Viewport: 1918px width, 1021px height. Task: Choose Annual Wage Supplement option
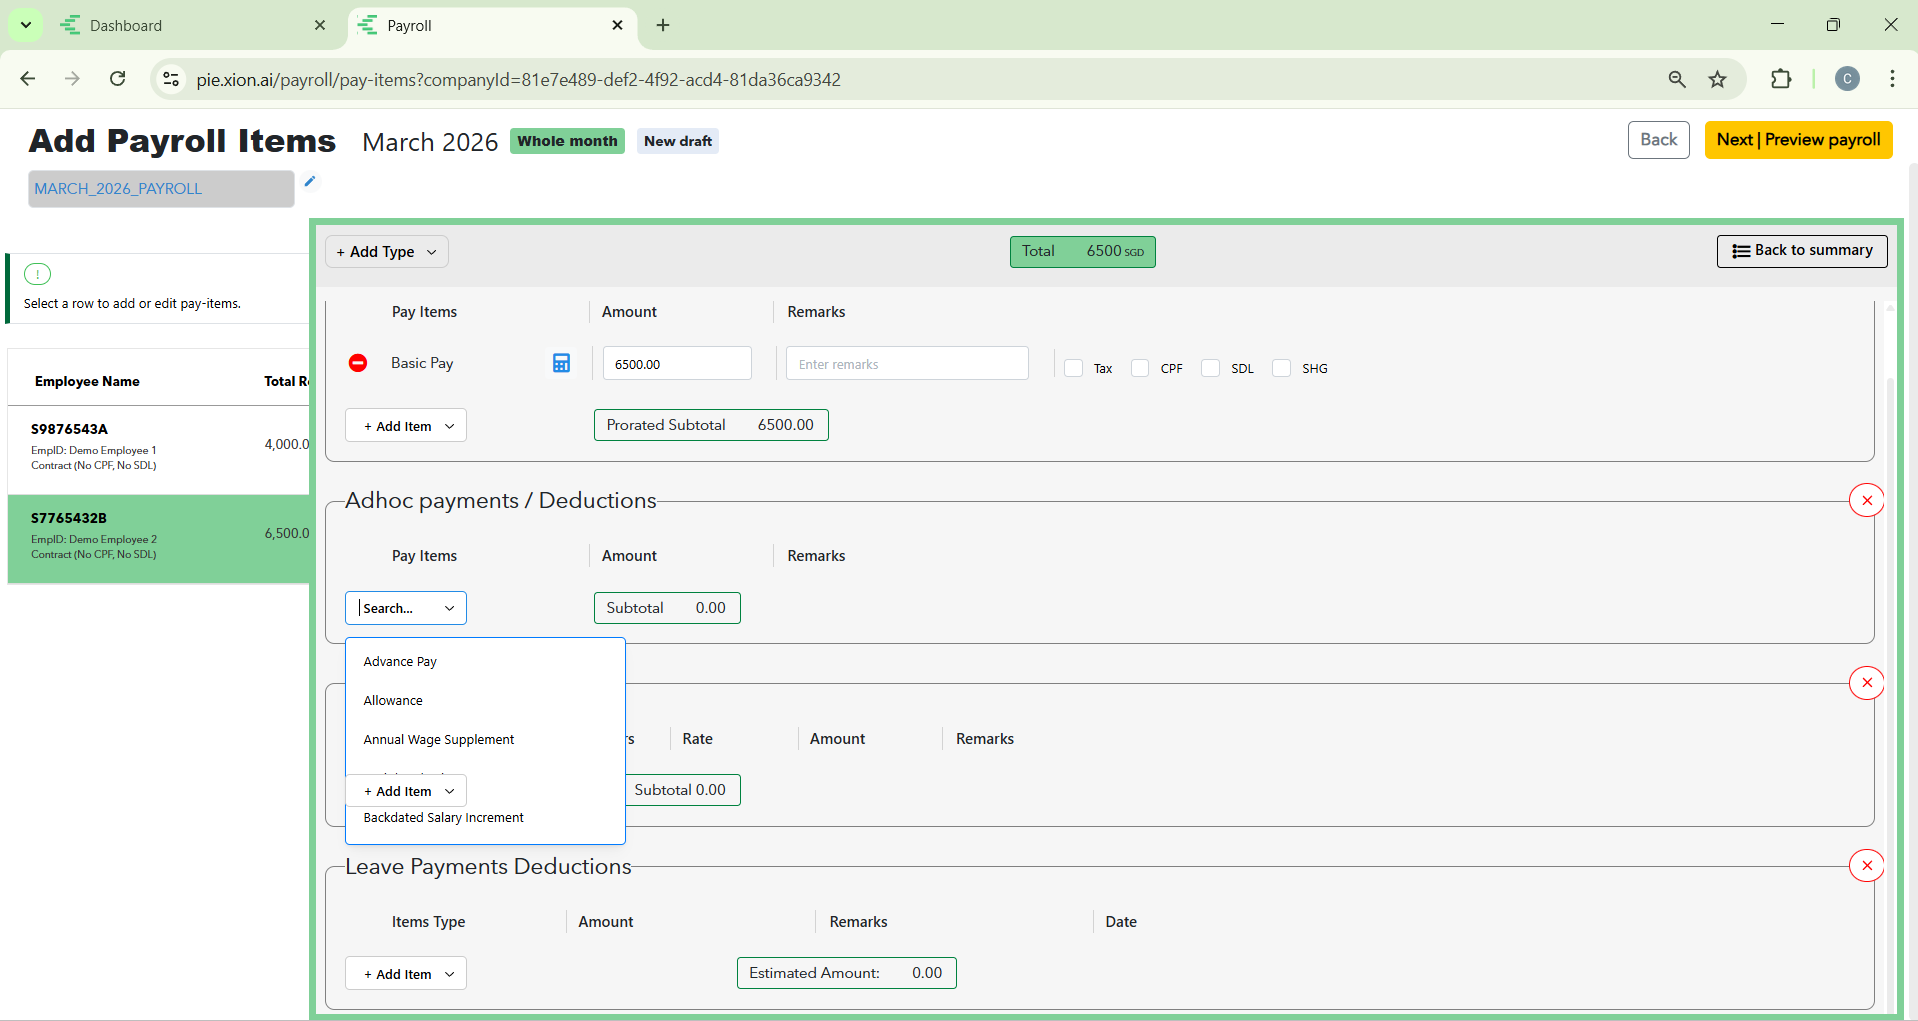coord(439,740)
